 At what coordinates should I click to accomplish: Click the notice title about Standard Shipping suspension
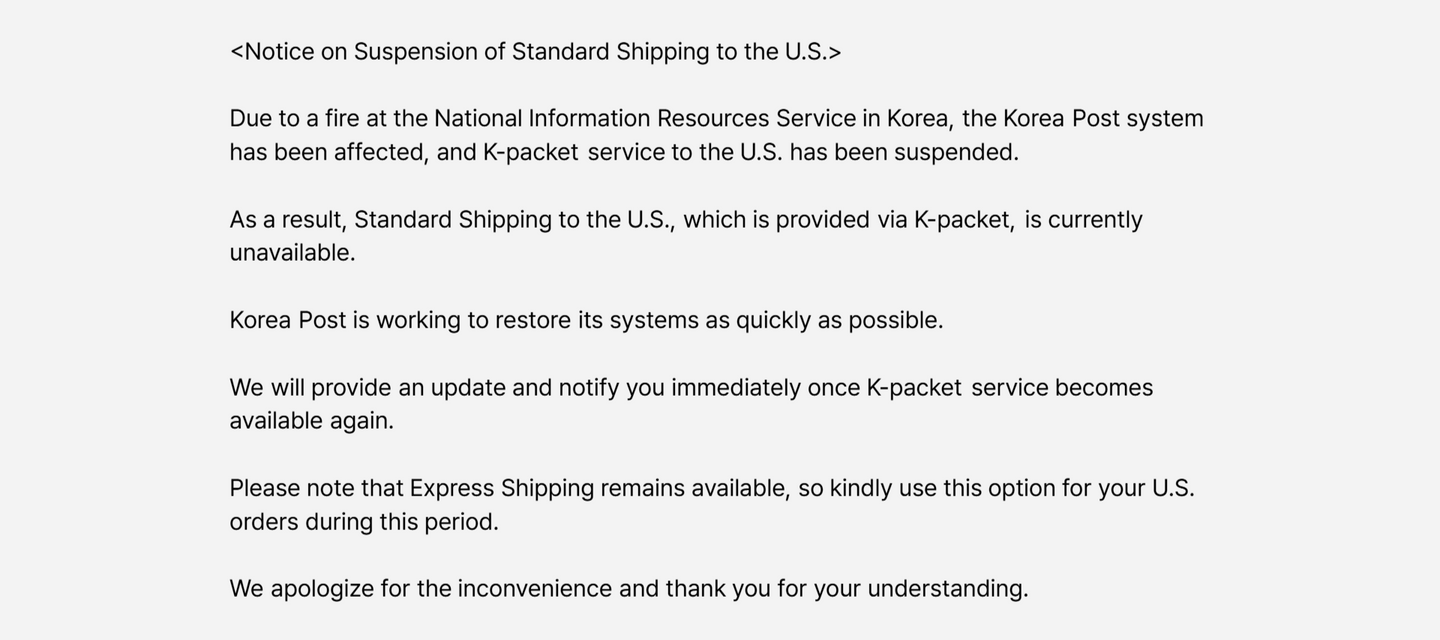coord(535,52)
